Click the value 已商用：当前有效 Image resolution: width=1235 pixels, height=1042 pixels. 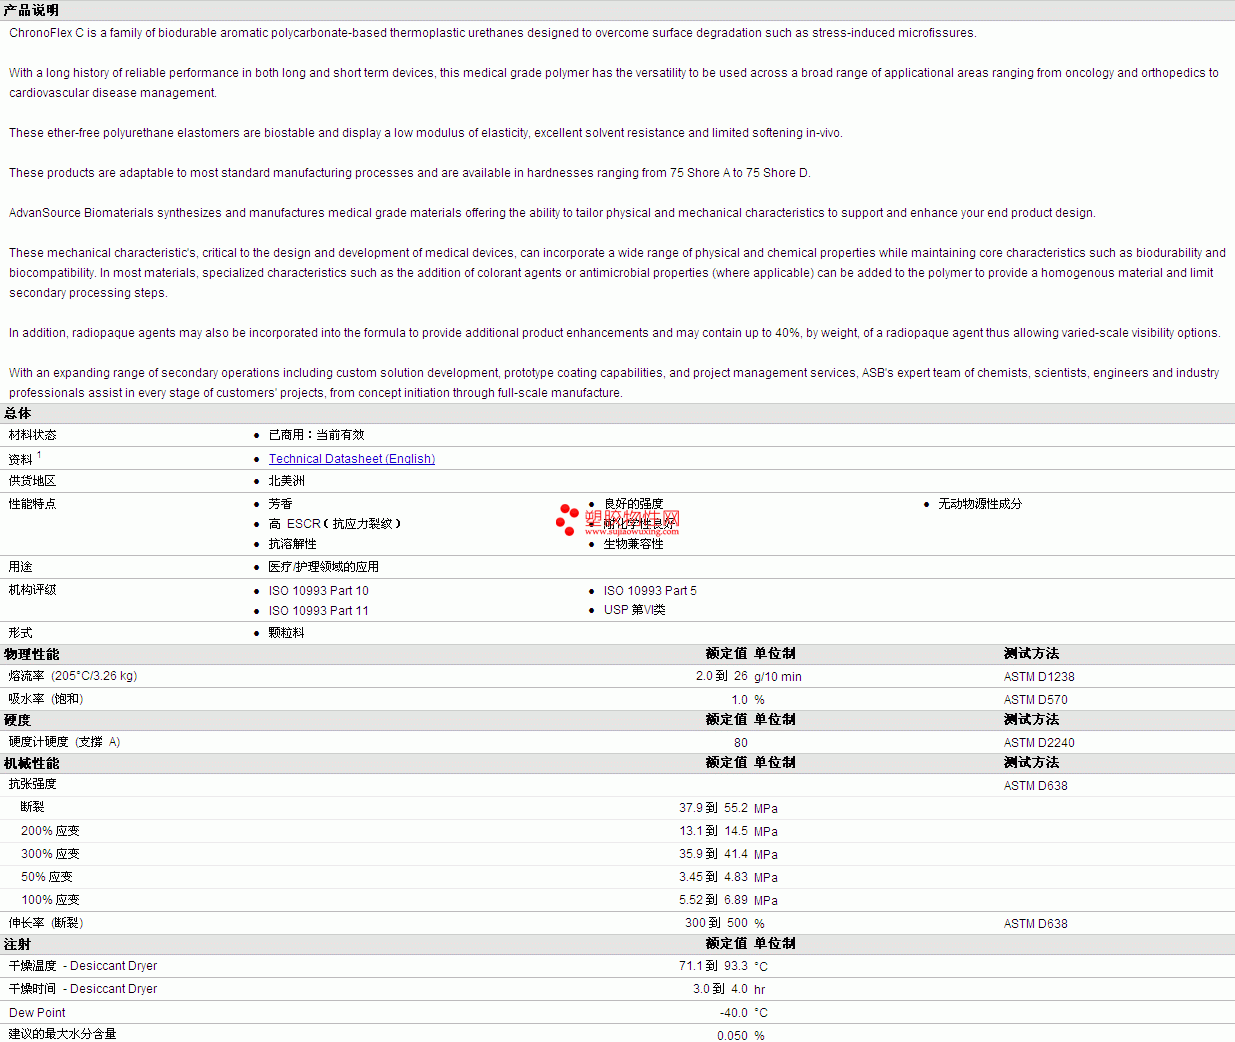click(317, 435)
